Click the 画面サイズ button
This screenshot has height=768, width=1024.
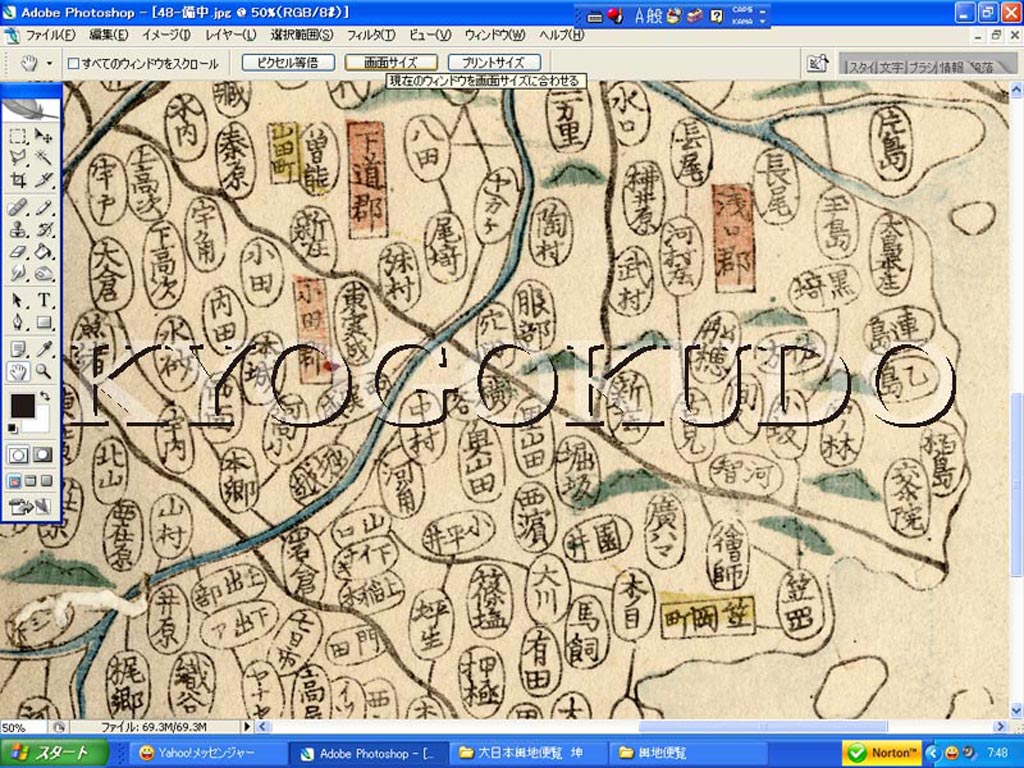point(391,63)
